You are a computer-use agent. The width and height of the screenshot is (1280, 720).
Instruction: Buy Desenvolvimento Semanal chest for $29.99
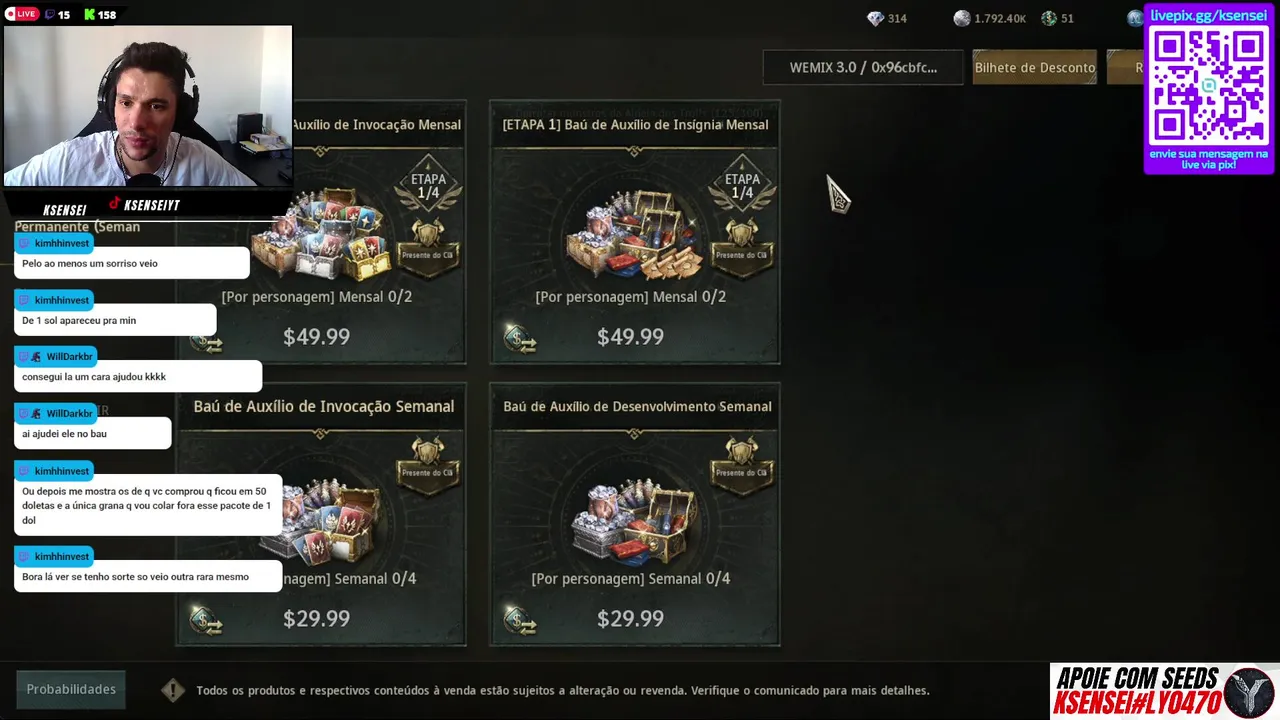point(630,619)
